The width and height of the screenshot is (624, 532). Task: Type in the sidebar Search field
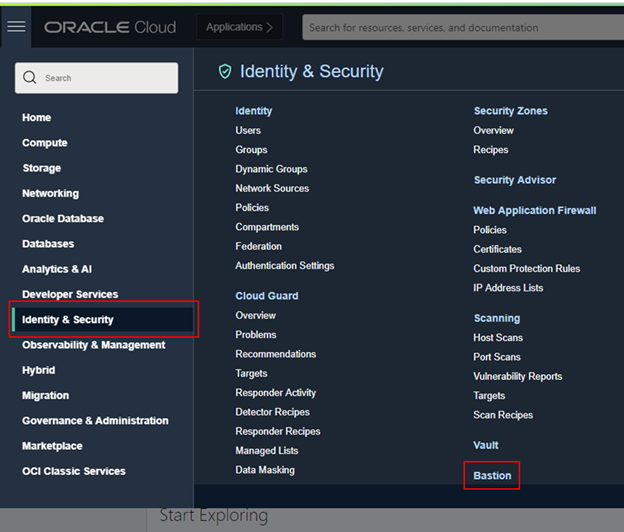click(105, 78)
